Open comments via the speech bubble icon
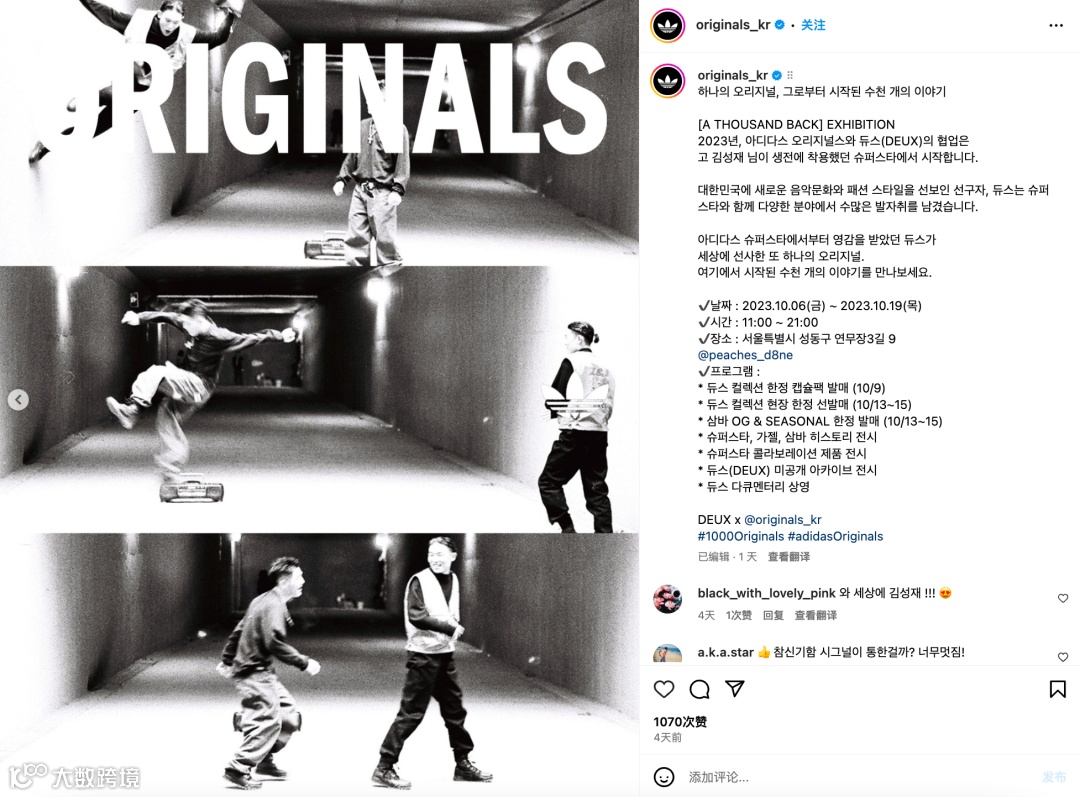This screenshot has width=1080, height=797. (x=700, y=689)
